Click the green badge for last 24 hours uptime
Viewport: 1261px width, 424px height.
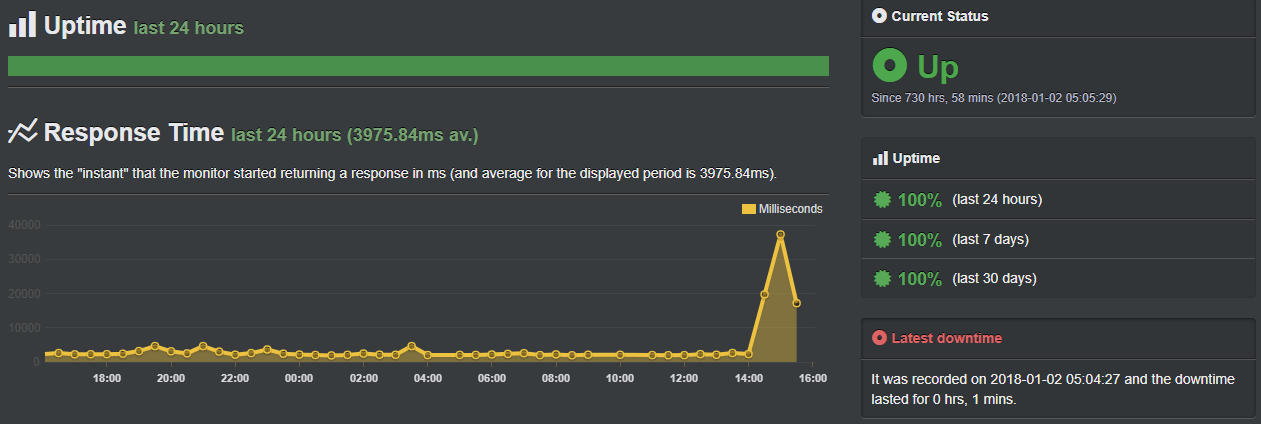(x=881, y=199)
